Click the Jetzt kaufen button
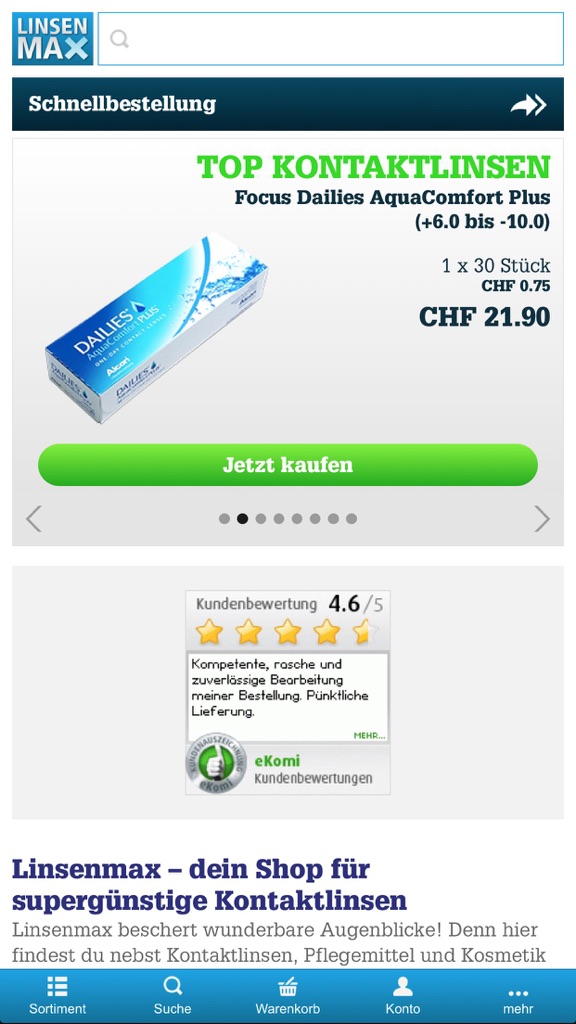 pyautogui.click(x=287, y=464)
